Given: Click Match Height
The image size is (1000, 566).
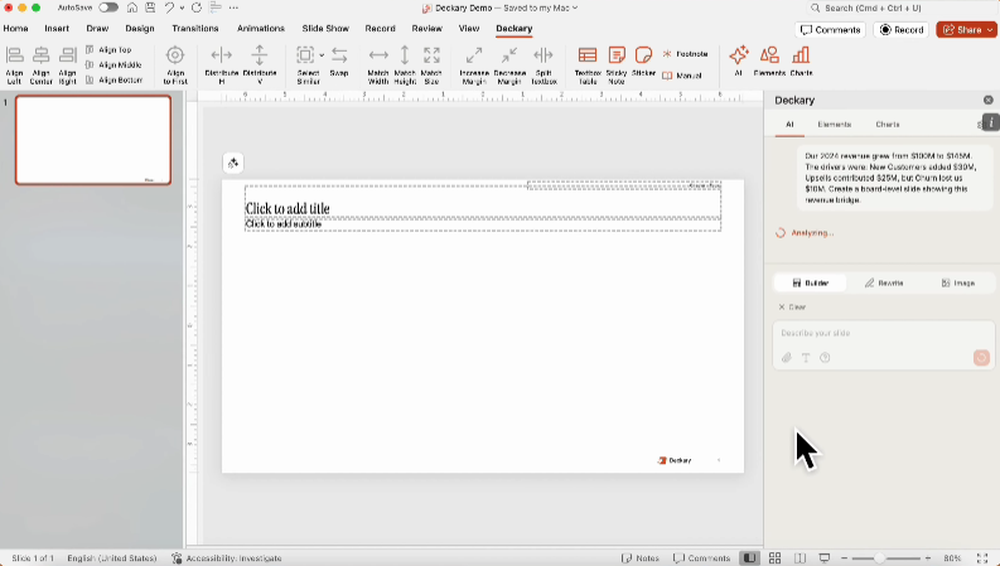Looking at the screenshot, I should click(x=405, y=64).
